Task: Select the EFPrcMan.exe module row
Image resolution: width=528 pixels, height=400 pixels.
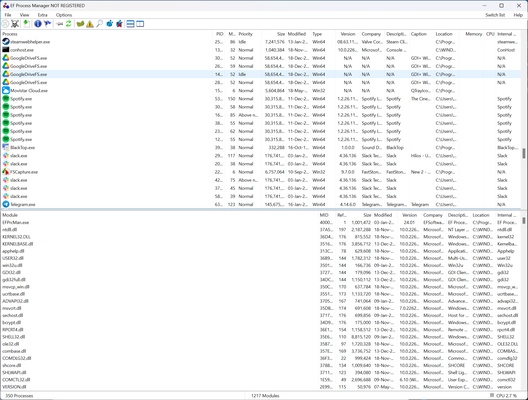Action: pos(260,222)
